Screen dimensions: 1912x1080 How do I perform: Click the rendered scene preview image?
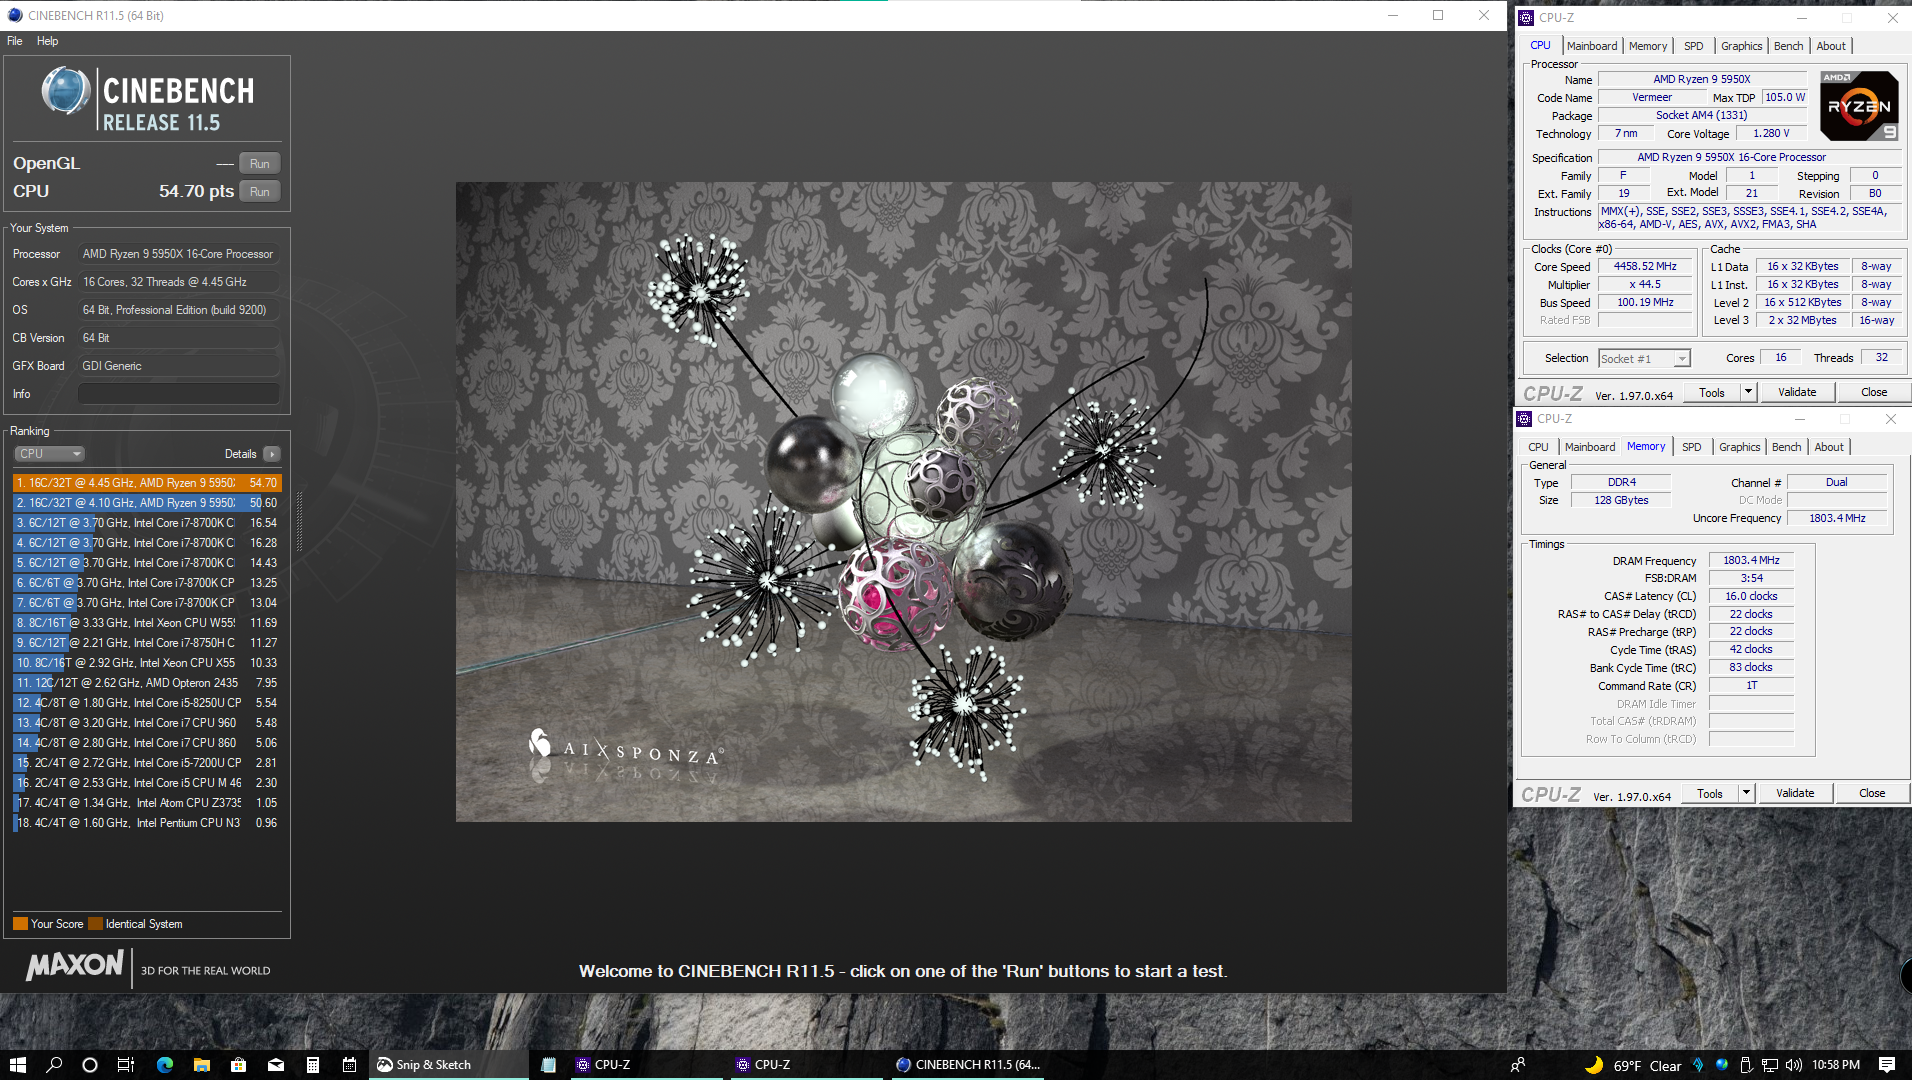pyautogui.click(x=904, y=502)
